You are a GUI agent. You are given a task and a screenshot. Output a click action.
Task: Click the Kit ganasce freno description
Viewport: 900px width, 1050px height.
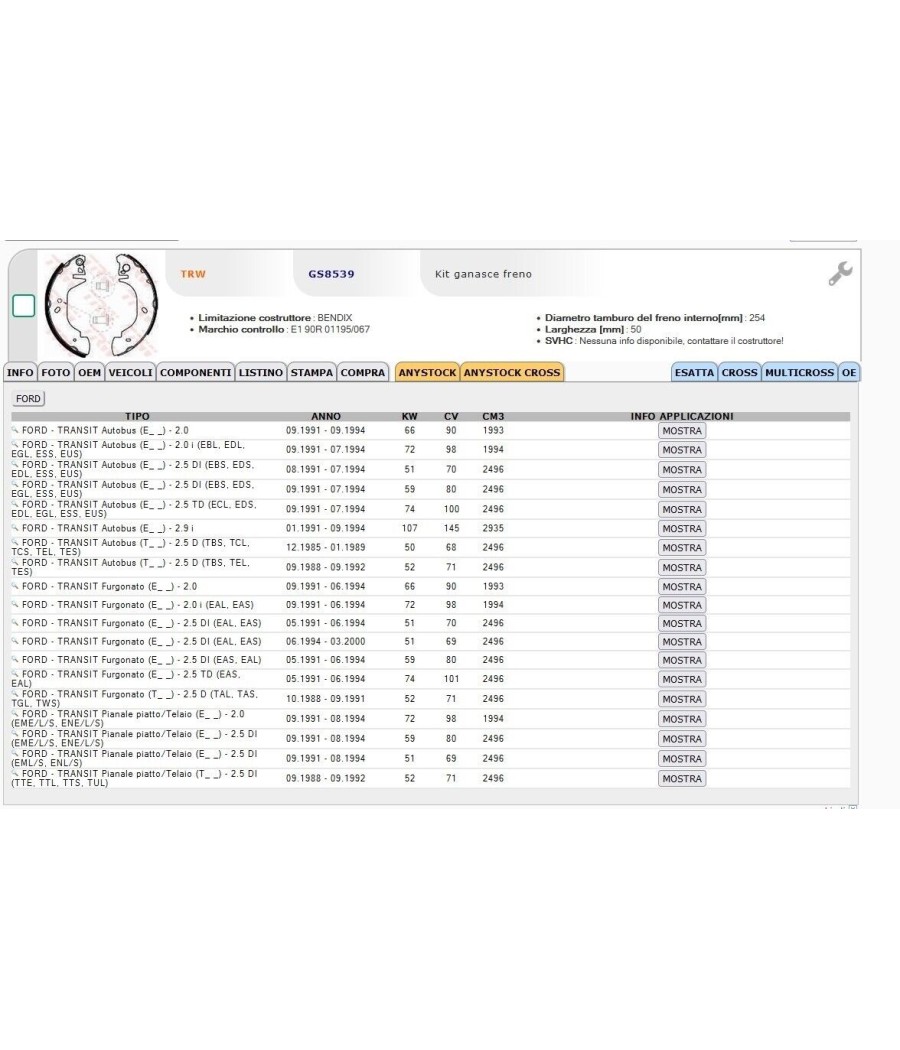483,274
